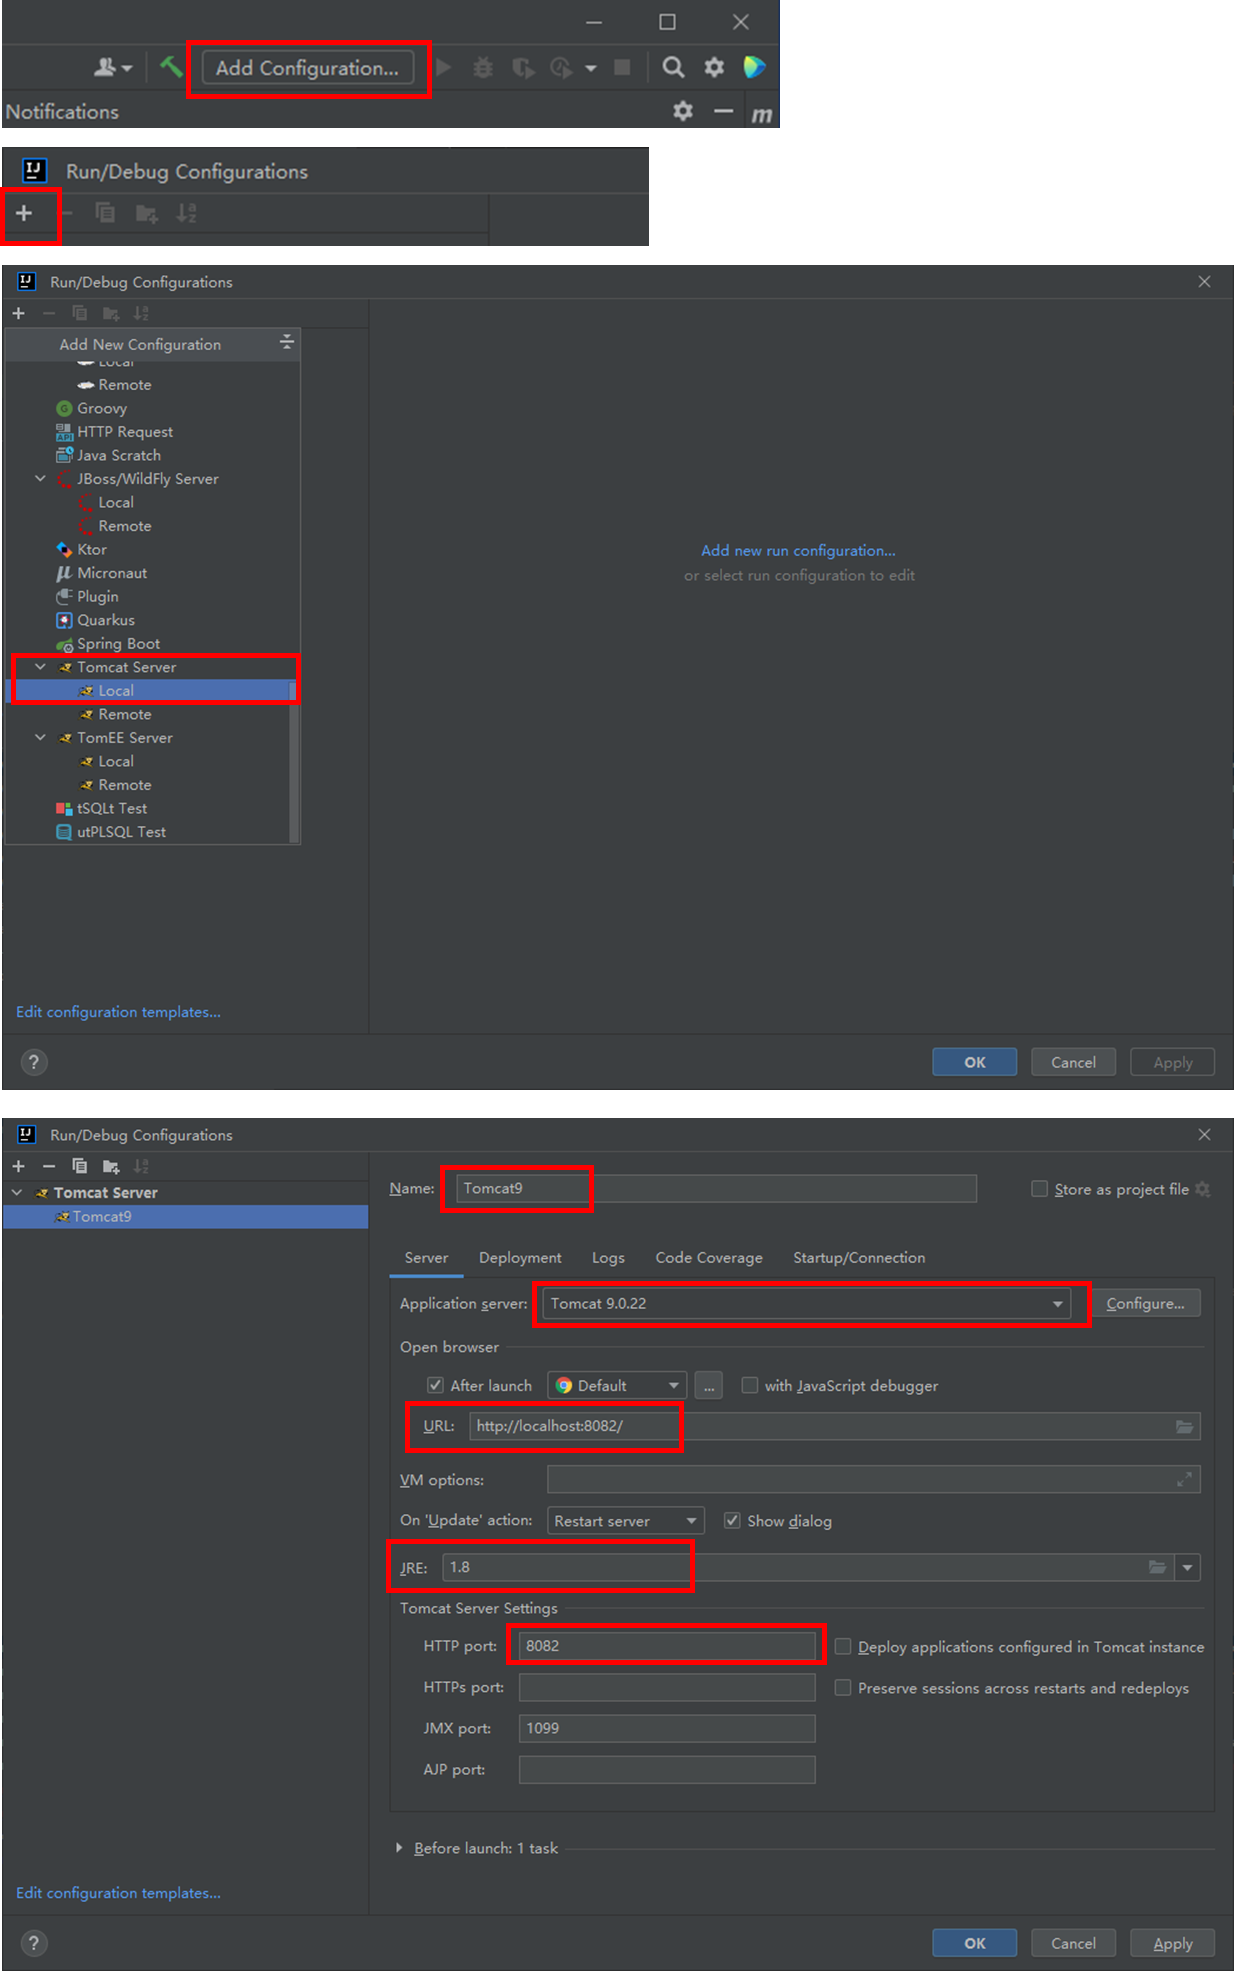The width and height of the screenshot is (1234, 1971).
Task: Open the Maven 'm' tool window icon
Action: point(762,115)
